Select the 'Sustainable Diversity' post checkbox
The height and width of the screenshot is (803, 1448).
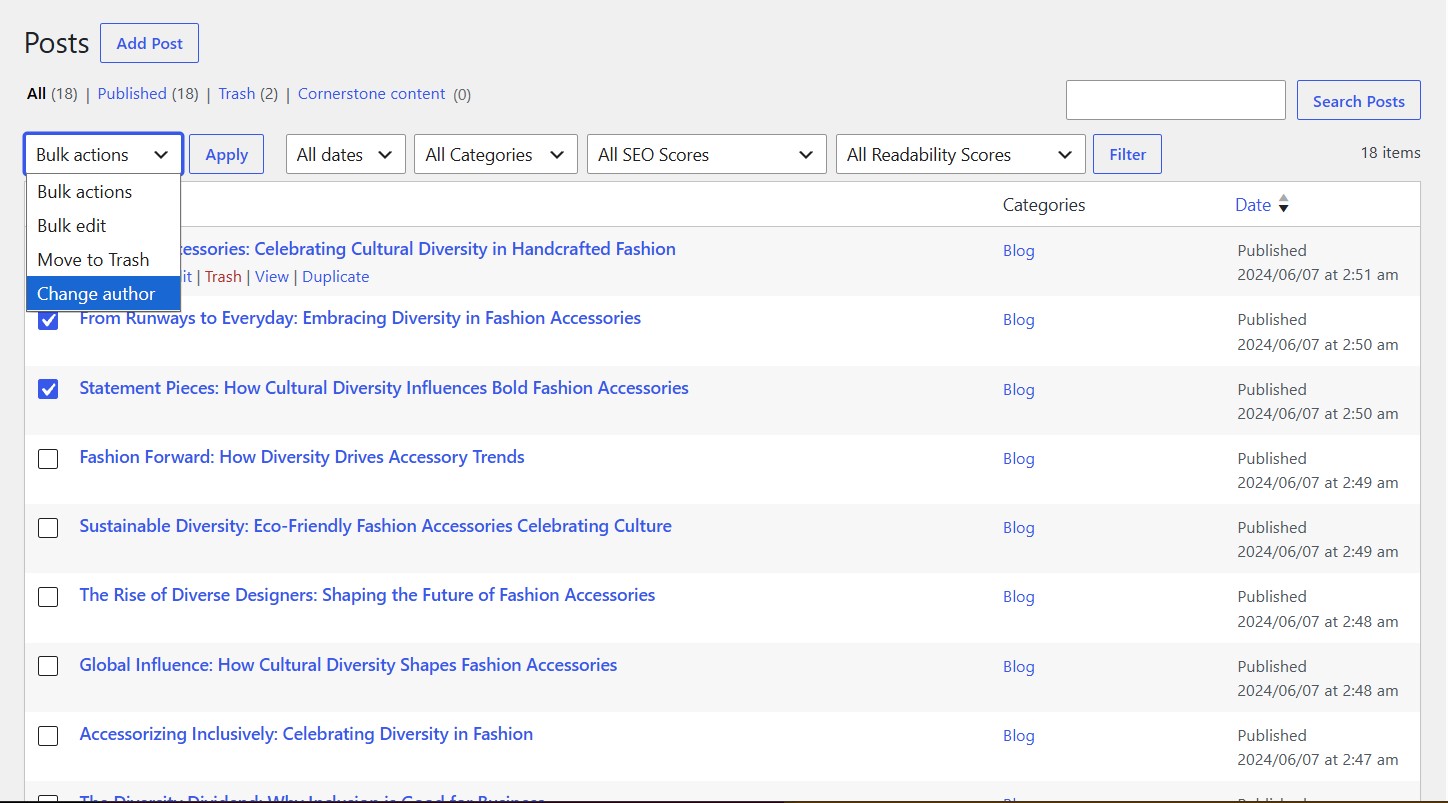48,528
